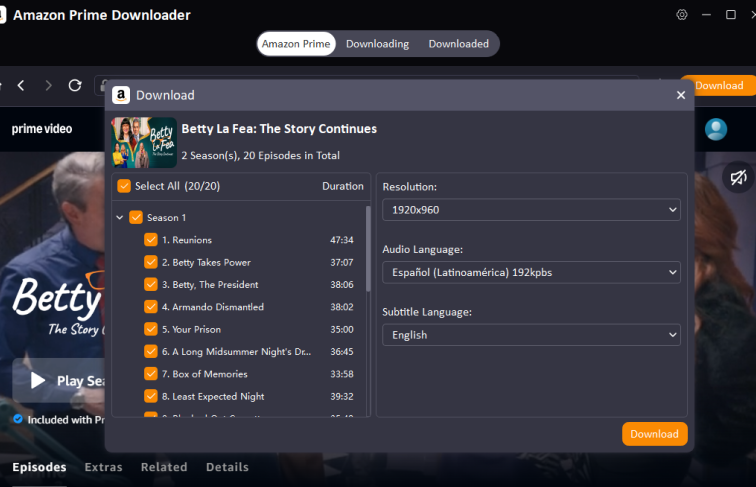Reload the Prime Video page
756x487 pixels.
click(75, 85)
